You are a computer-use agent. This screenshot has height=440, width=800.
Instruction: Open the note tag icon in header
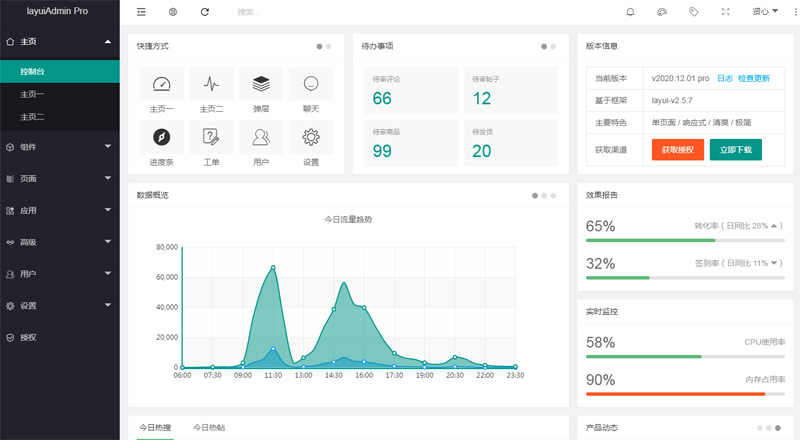(x=693, y=12)
